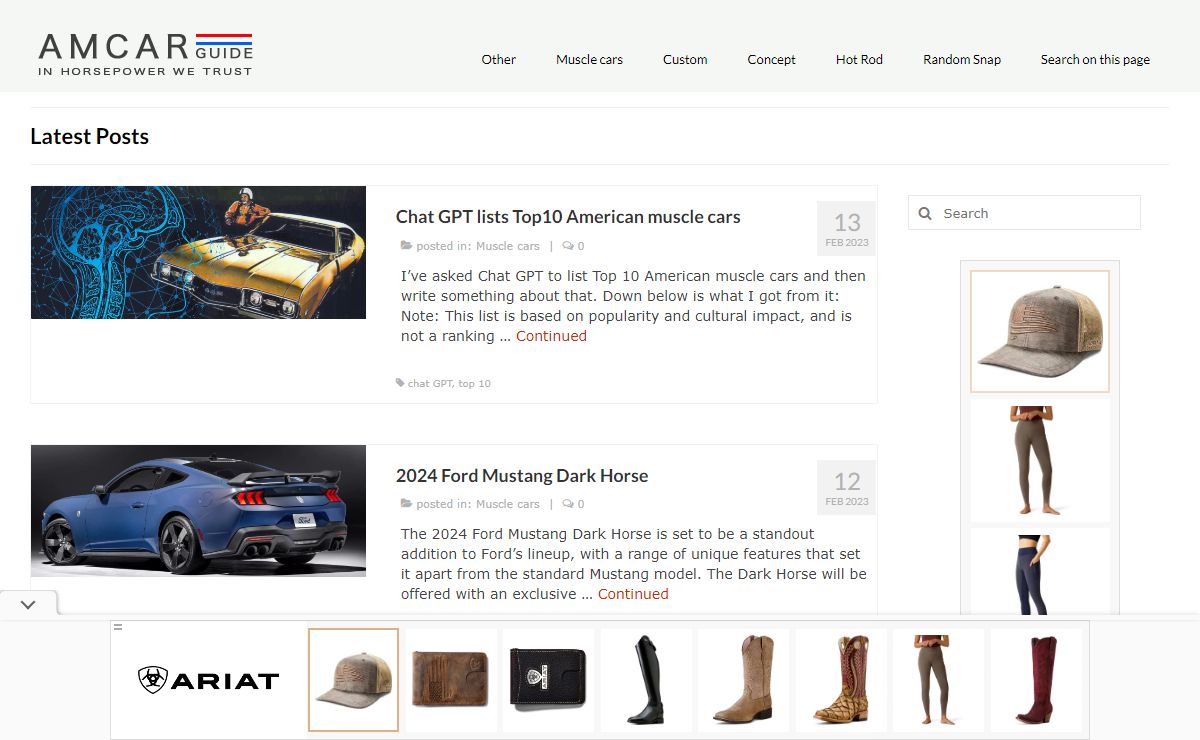Click the ad options icon on bottom banner
This screenshot has width=1200, height=740.
click(x=118, y=627)
